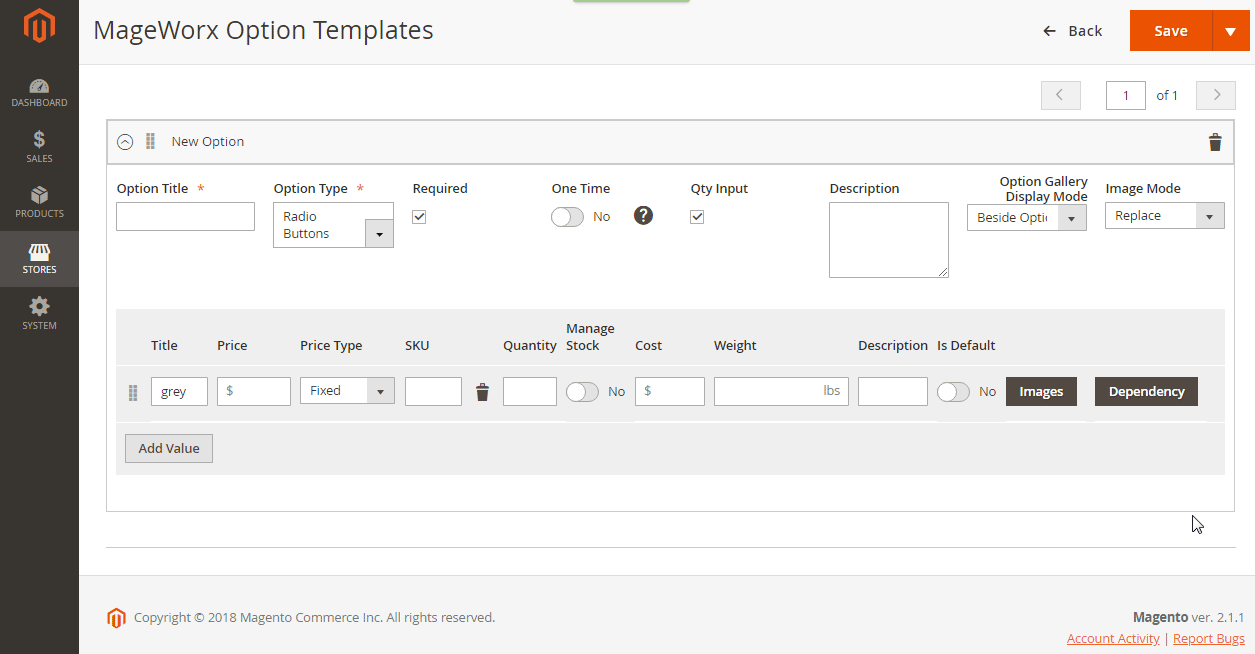Open the Stores sidebar menu

point(39,259)
